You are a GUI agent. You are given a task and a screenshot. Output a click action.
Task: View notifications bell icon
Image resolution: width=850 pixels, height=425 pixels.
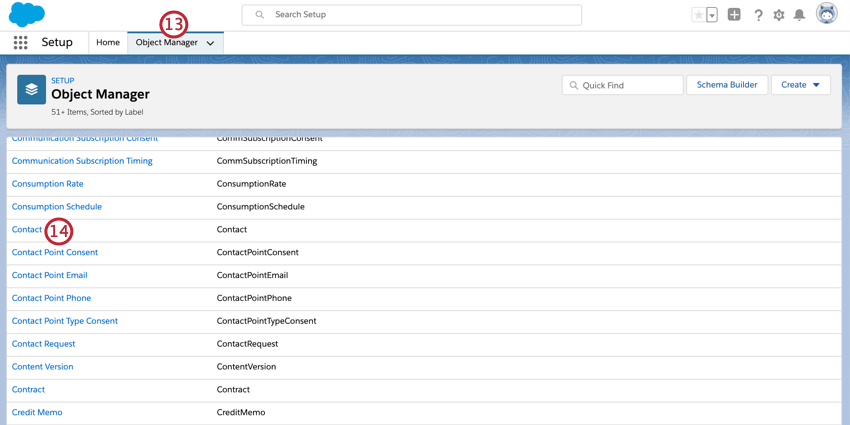799,15
